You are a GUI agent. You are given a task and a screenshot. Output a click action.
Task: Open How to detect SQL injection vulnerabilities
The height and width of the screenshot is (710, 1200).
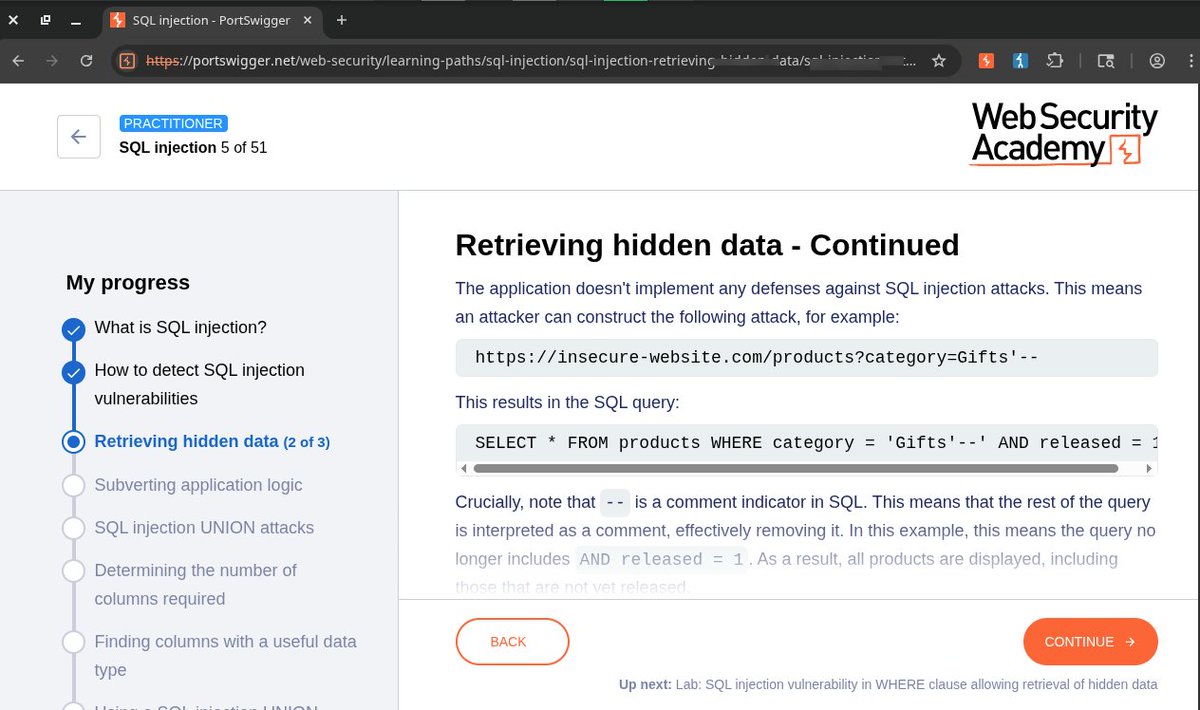pyautogui.click(x=200, y=384)
